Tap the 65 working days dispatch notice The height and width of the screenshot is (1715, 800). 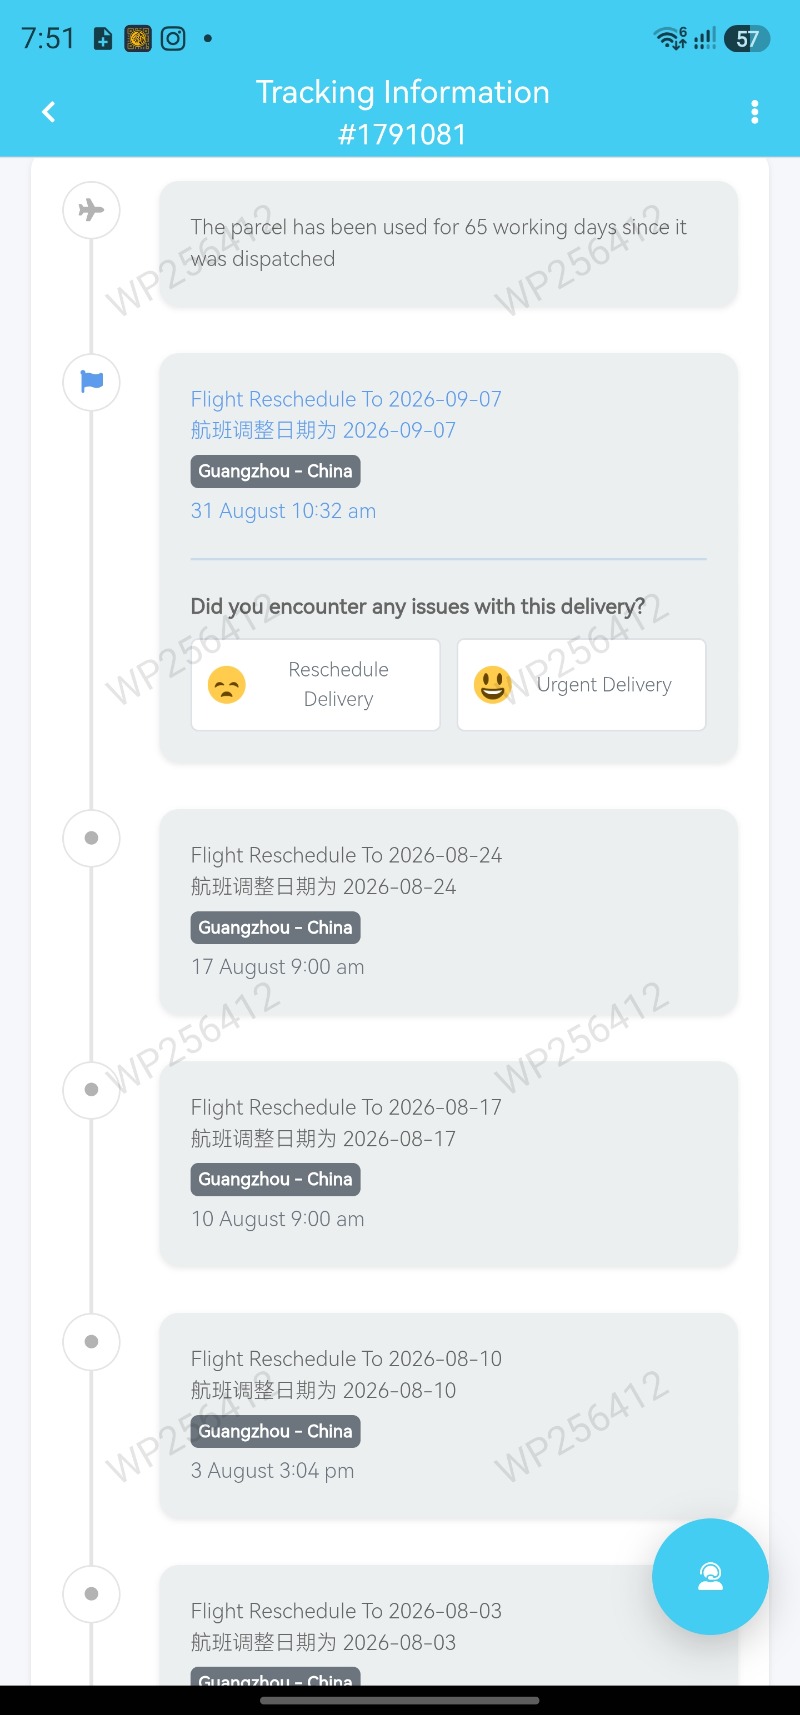coord(449,243)
